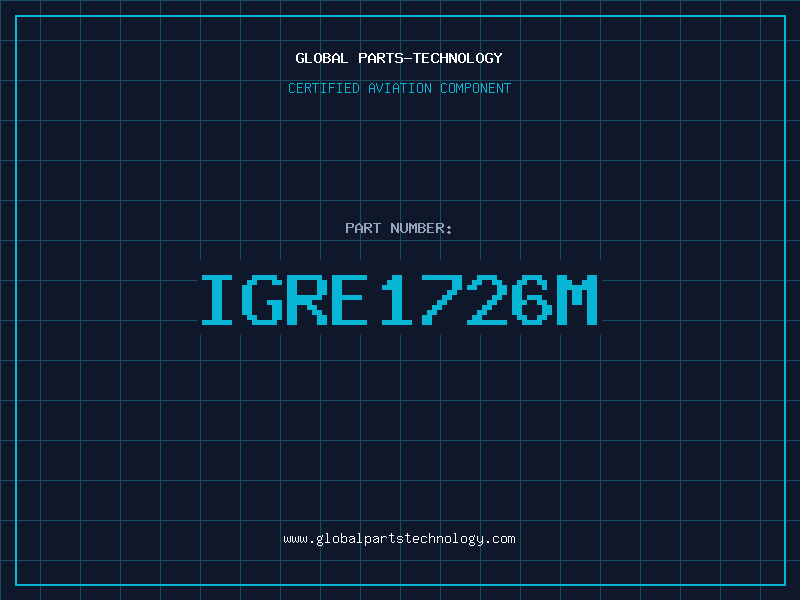
Task: Click the word COMPONENT in the subtitle
Action: point(475,89)
